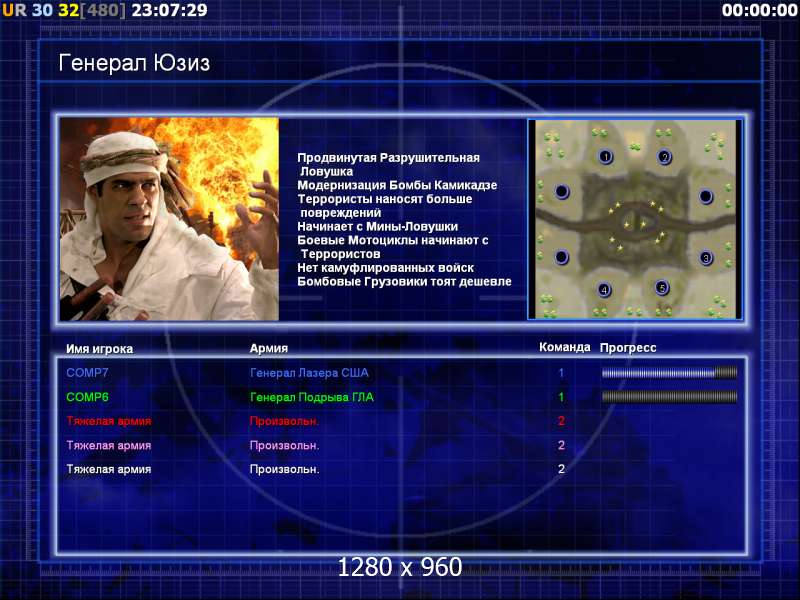Click "Продвинутая Разрушительная" ability text
Image resolution: width=800 pixels, height=600 pixels.
pyautogui.click(x=388, y=158)
